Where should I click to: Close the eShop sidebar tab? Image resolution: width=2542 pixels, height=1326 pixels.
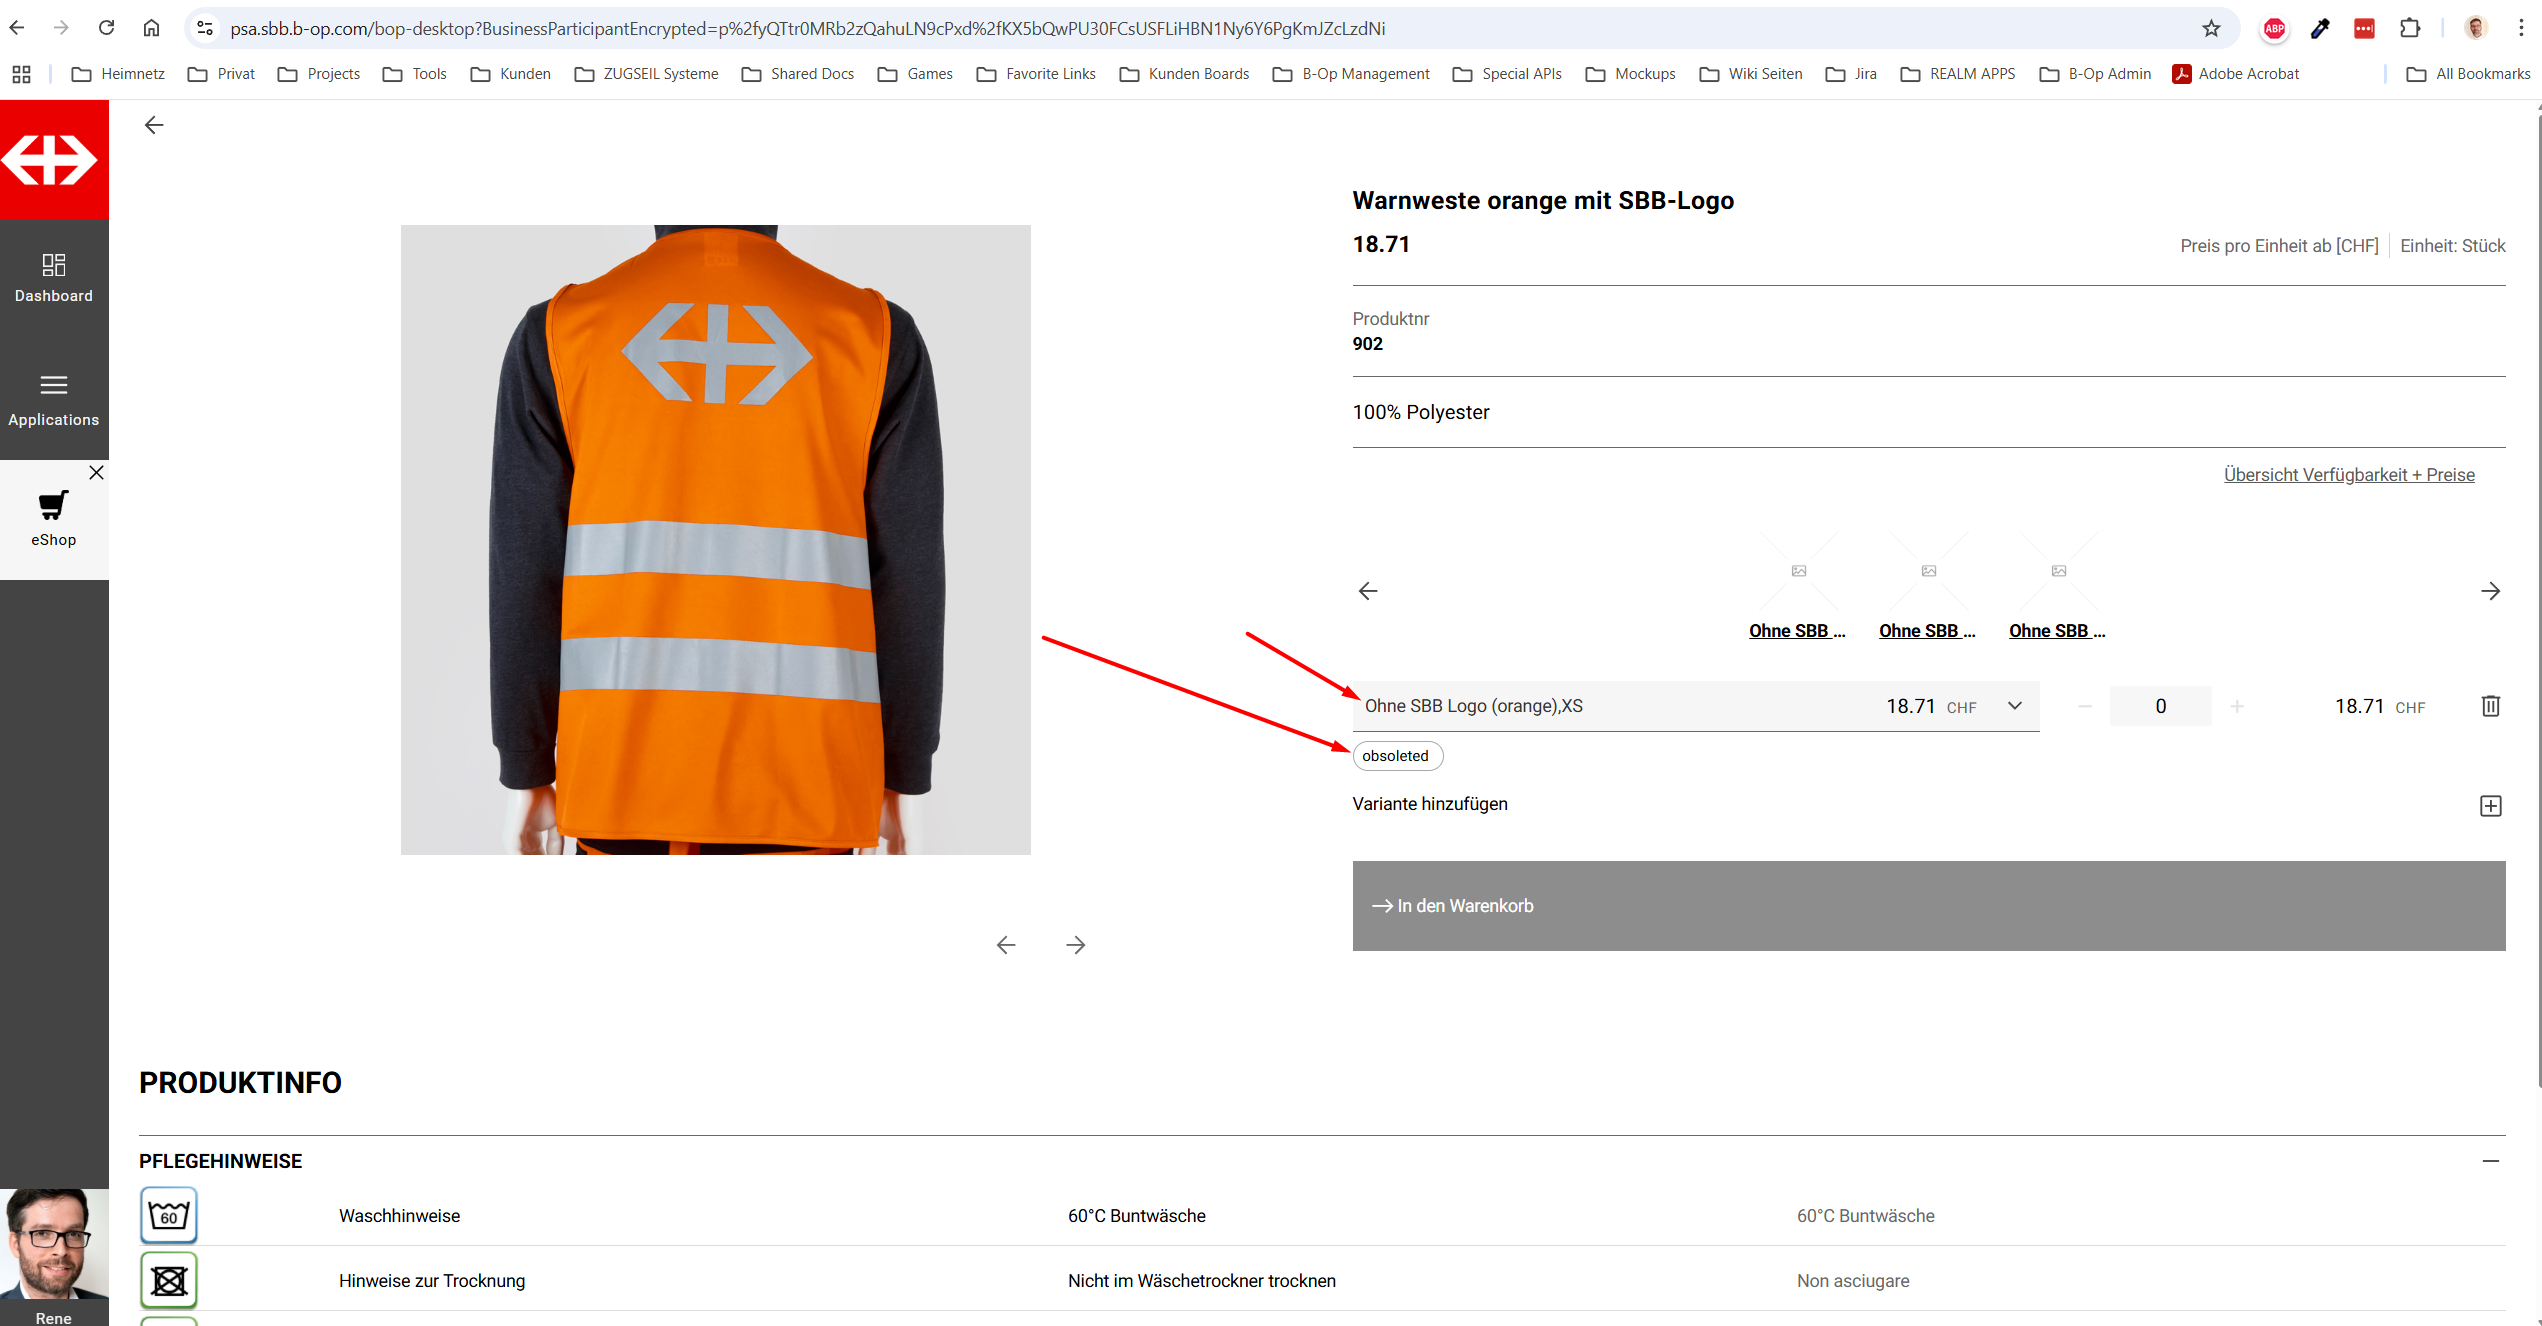coord(96,472)
